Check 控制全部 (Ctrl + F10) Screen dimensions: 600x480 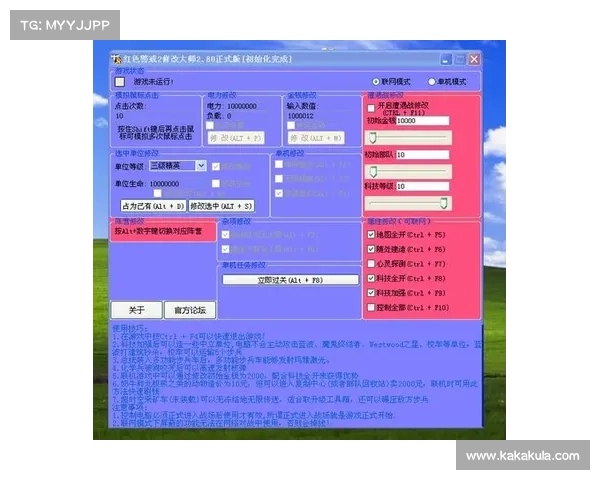coord(371,307)
